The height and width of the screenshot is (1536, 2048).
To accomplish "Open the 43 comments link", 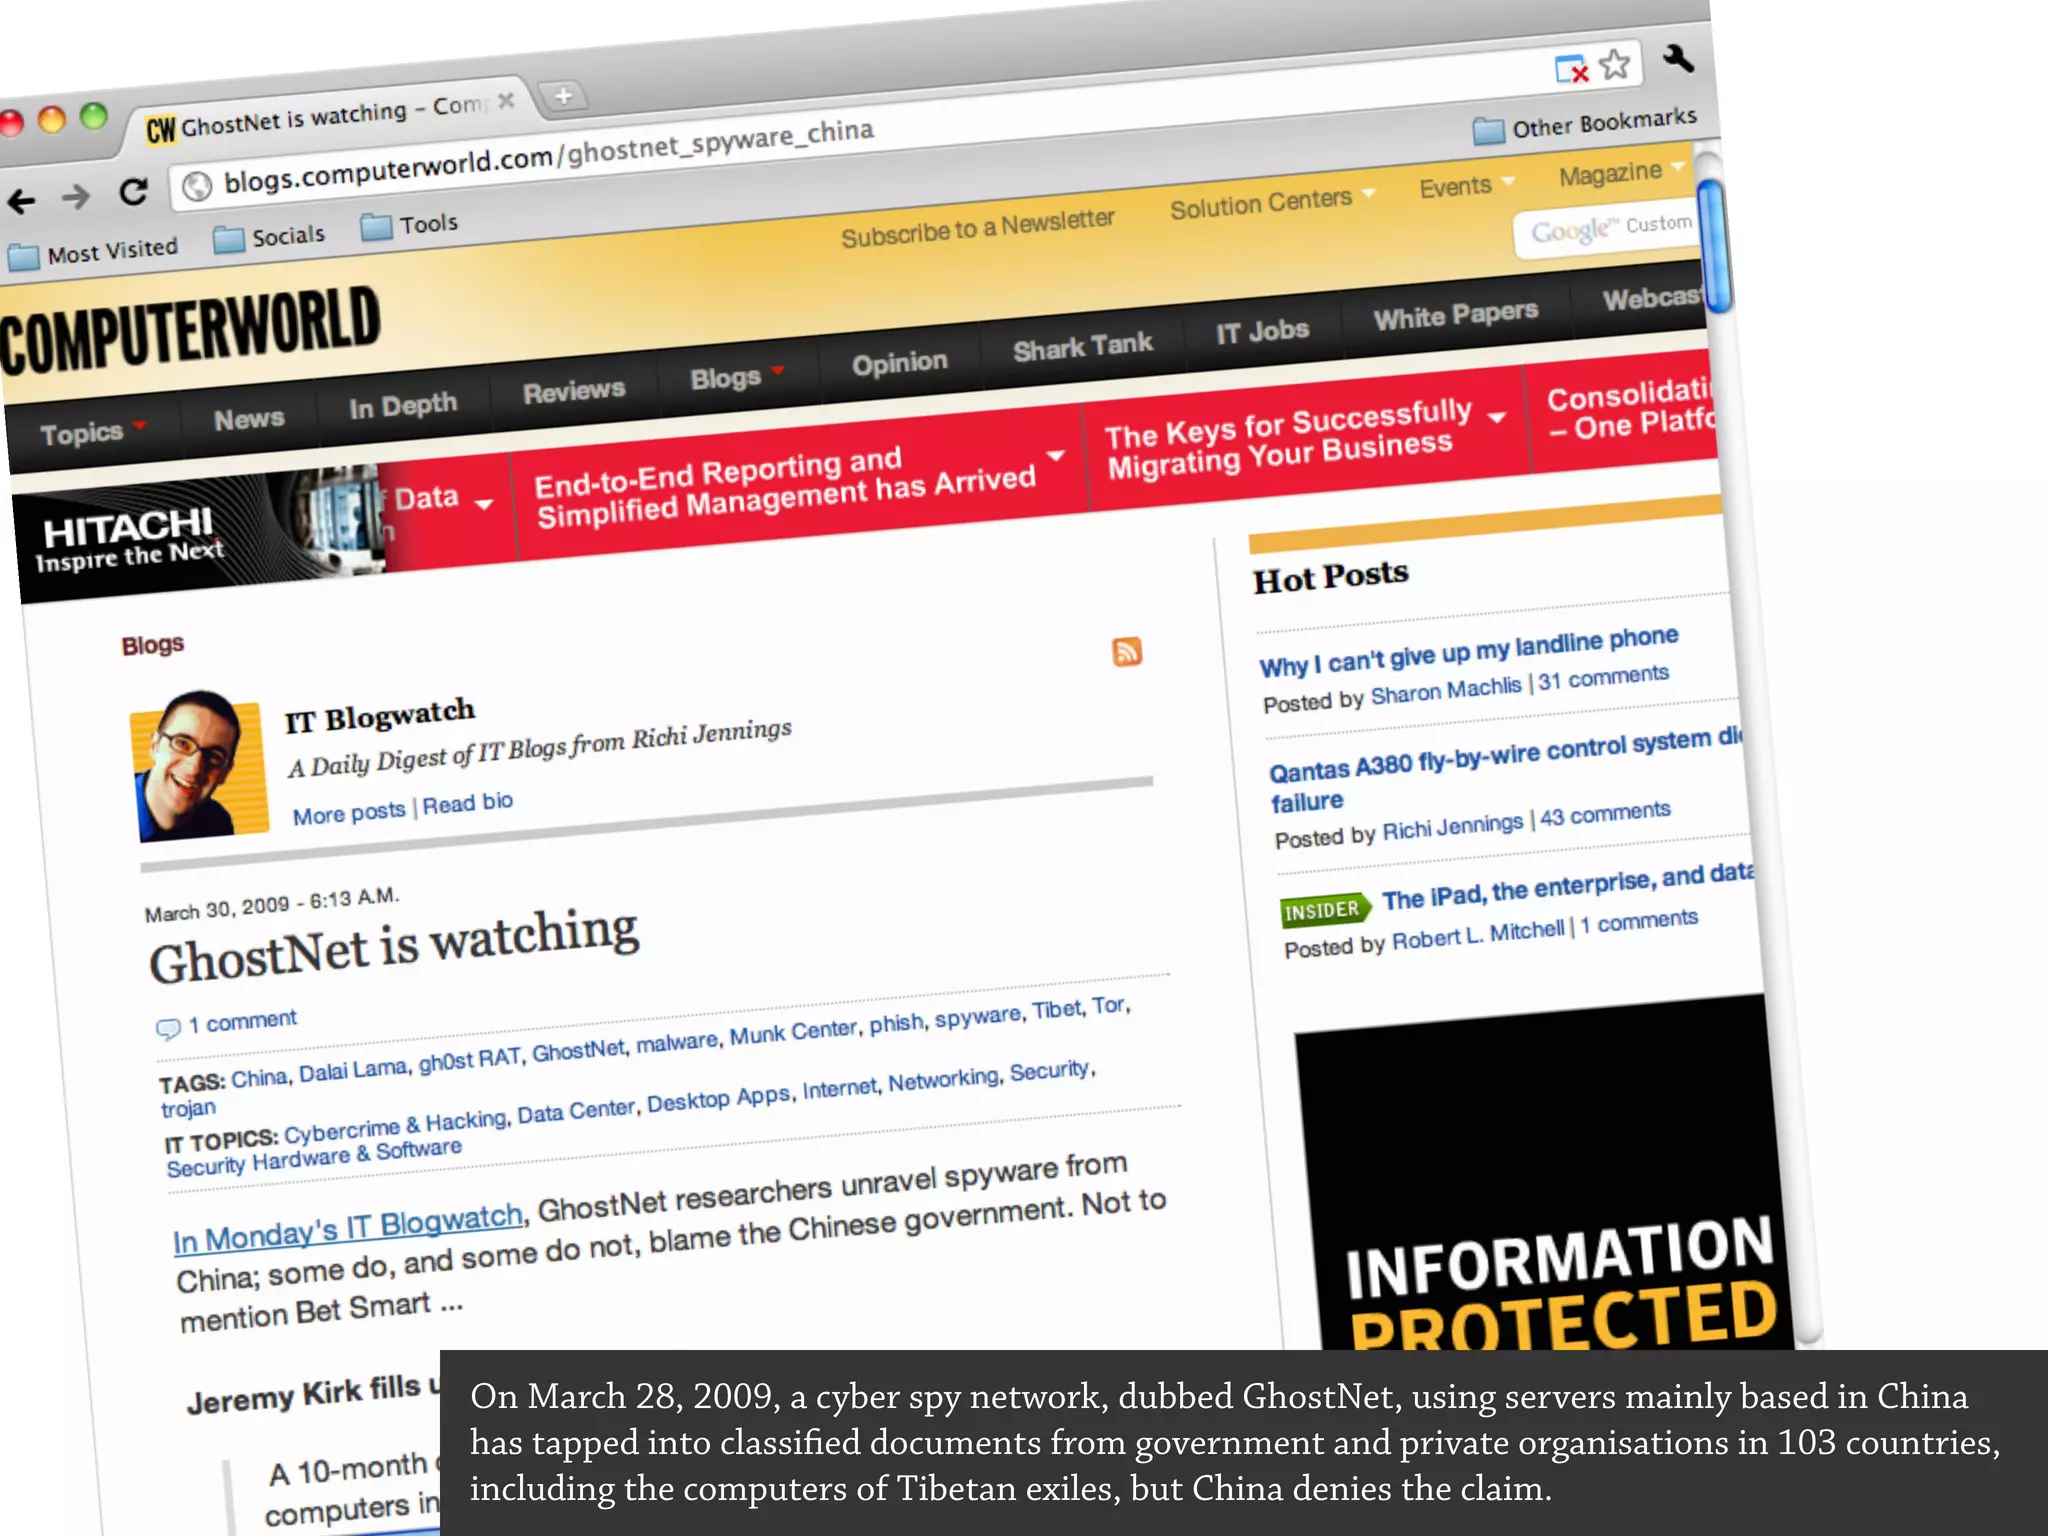I will coord(1605,813).
